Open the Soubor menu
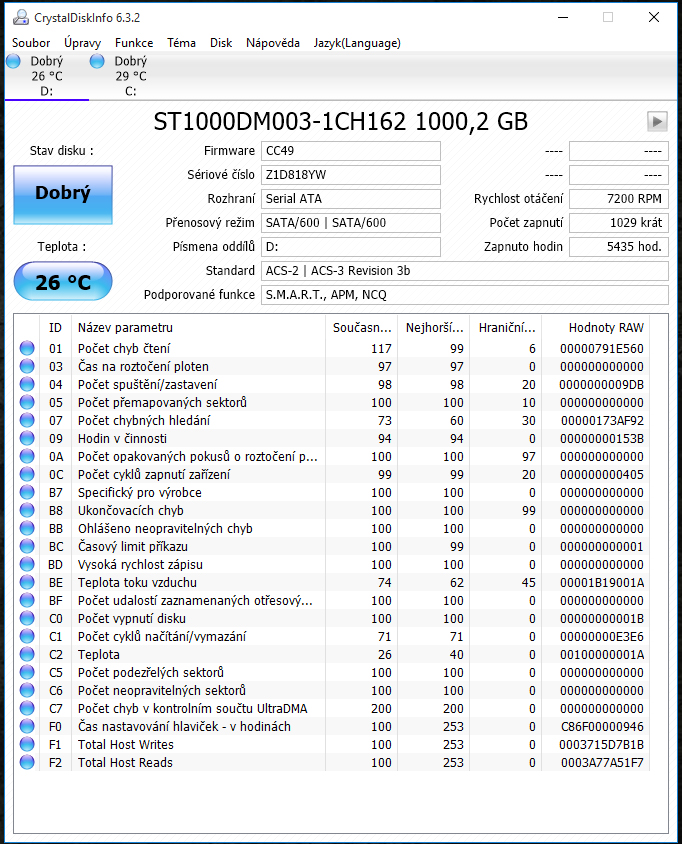Screen dimensions: 682x844 pos(31,43)
